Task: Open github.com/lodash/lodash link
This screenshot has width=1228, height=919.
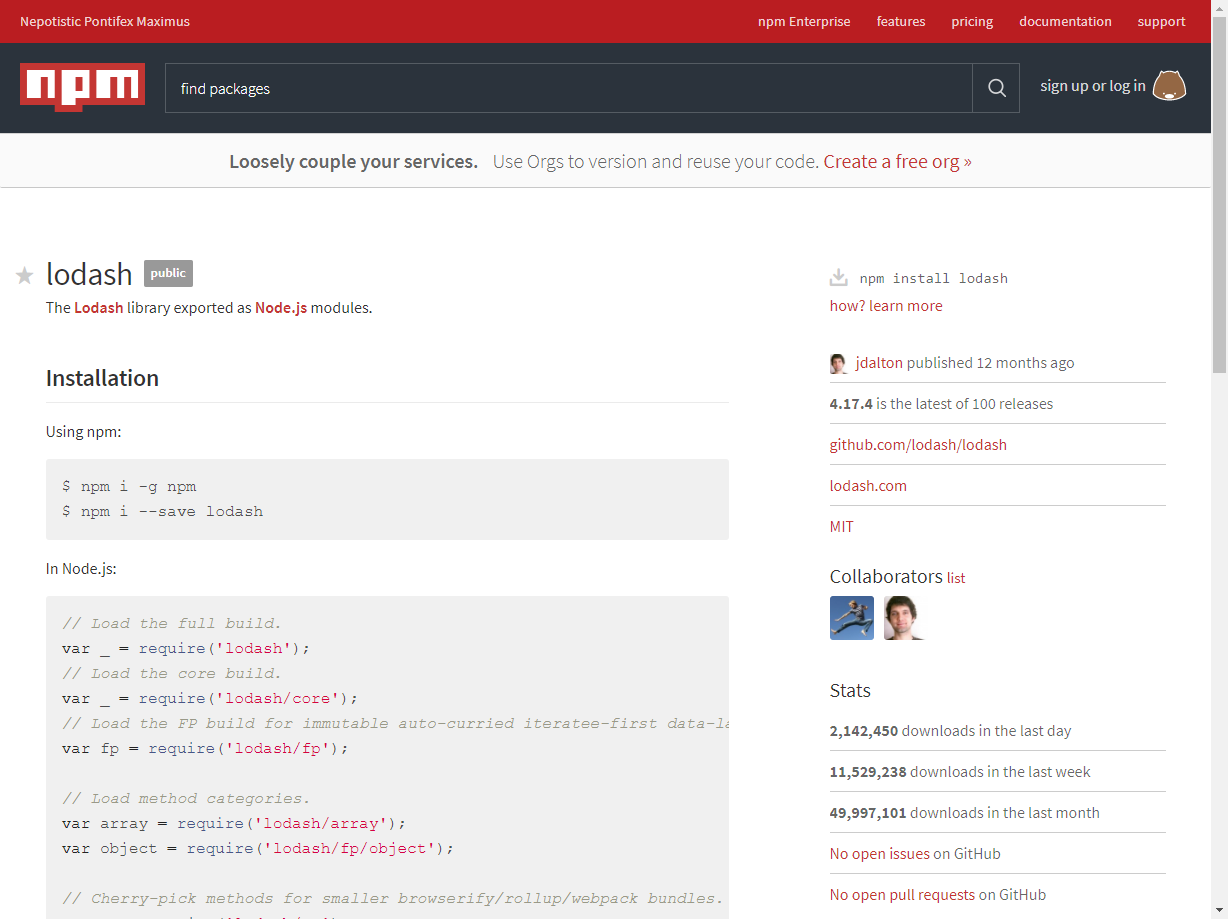Action: 918,445
